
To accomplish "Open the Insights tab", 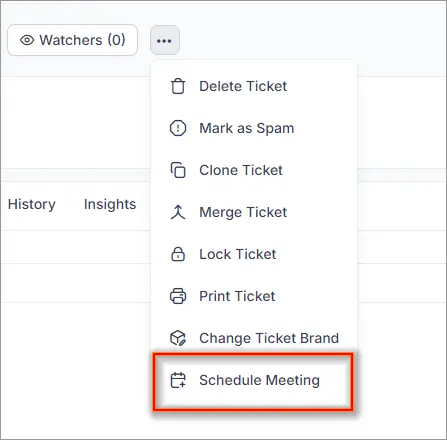I will click(x=110, y=204).
